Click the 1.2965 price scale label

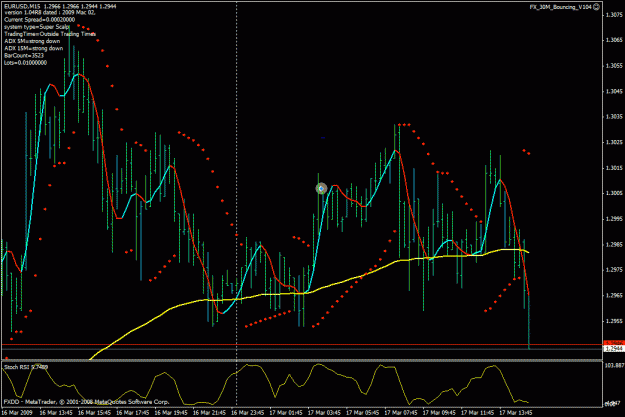[x=614, y=295]
